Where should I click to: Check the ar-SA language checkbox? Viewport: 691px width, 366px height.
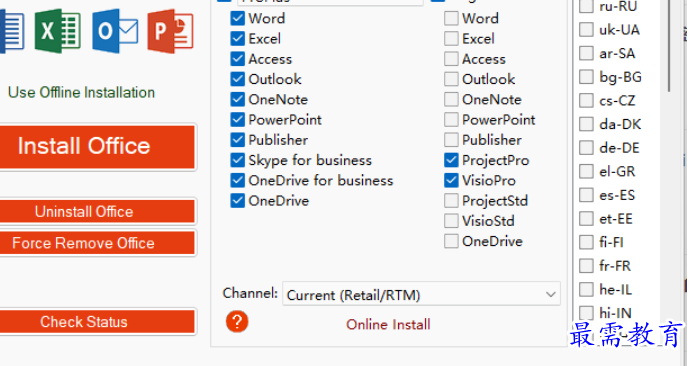(x=586, y=53)
